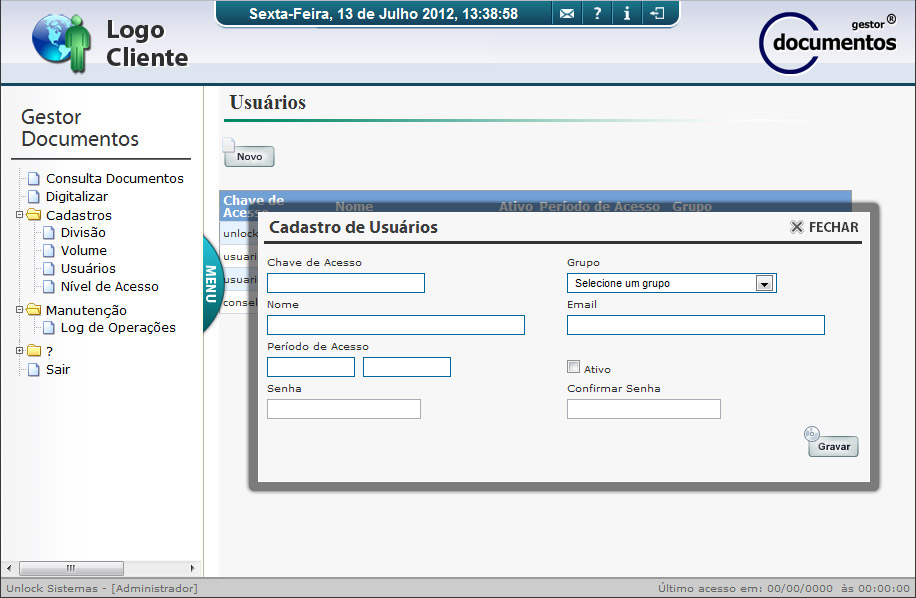Select Nível de Acesso menu item

(109, 287)
